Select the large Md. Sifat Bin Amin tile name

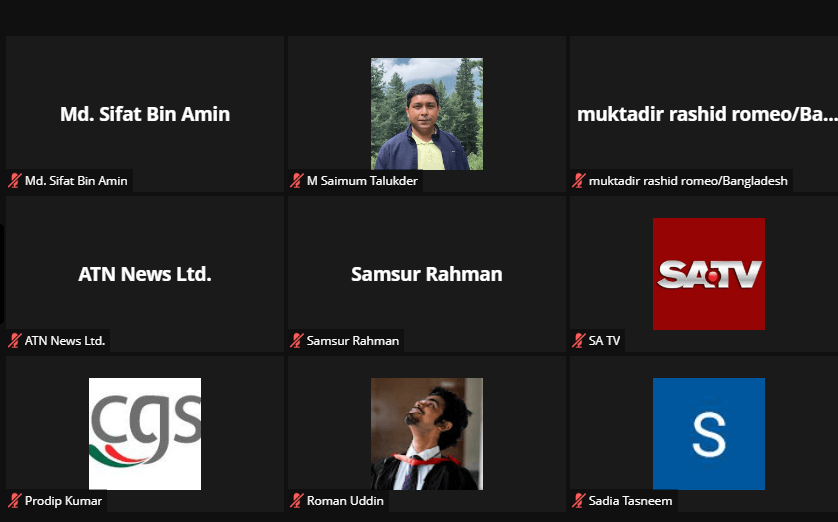(x=145, y=114)
